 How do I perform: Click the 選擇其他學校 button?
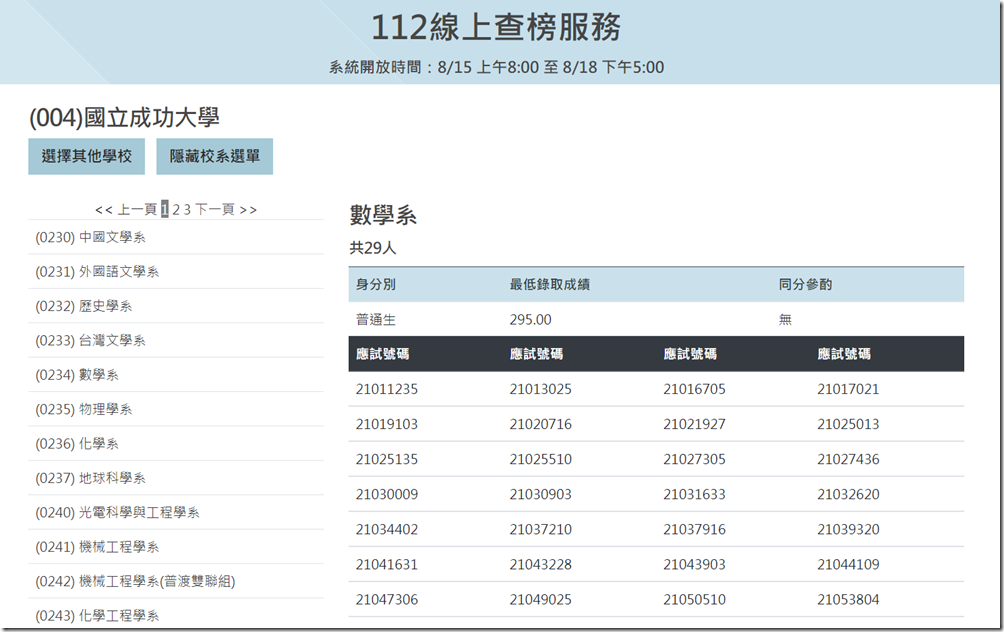pyautogui.click(x=86, y=157)
